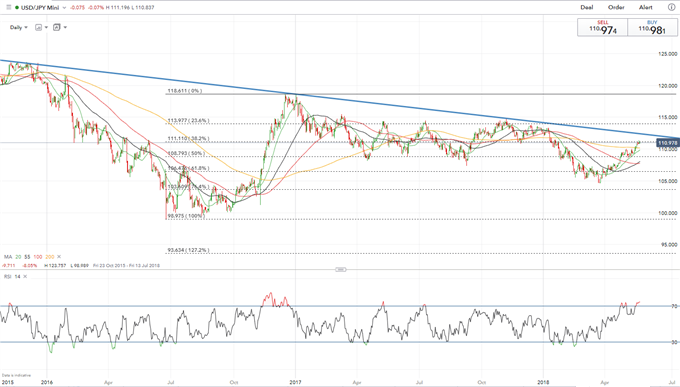Select the MA 100 period label
Image resolution: width=680 pixels, height=387 pixels.
(x=38, y=257)
